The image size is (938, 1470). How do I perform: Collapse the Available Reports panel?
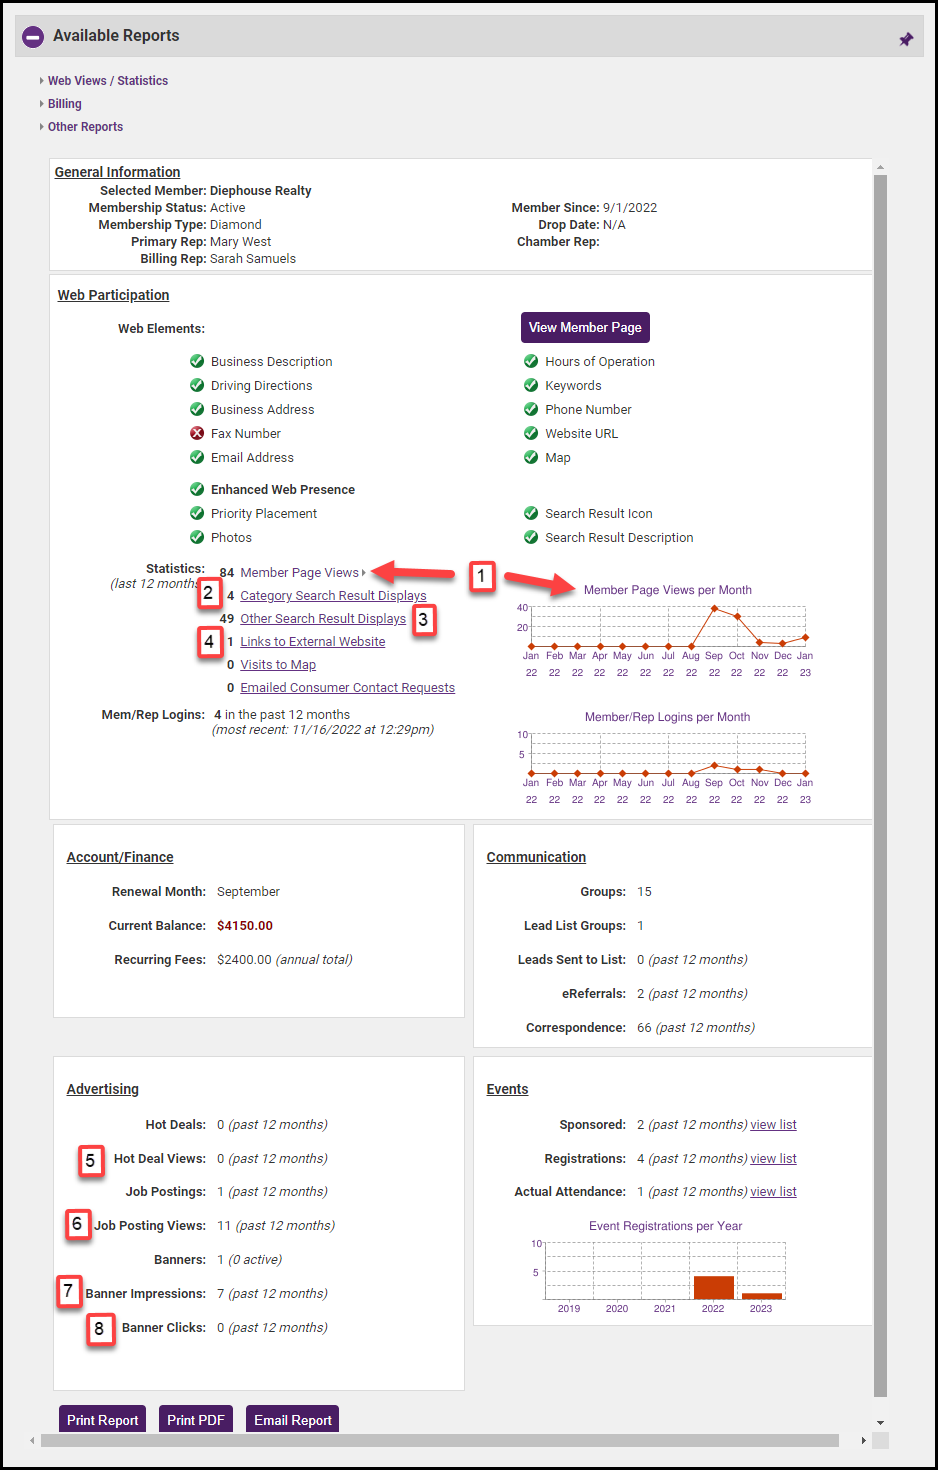[33, 36]
